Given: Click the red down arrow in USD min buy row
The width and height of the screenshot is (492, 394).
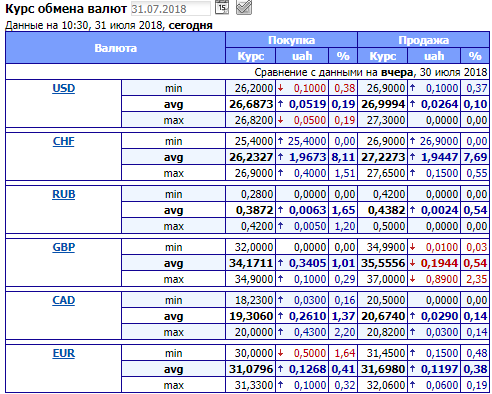Looking at the screenshot, I should point(281,88).
